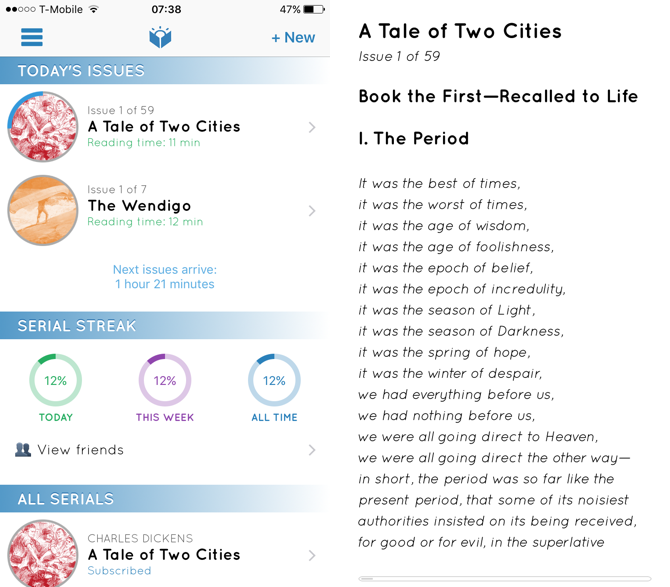The width and height of the screenshot is (670, 587).
Task: Select the All Time streak ring
Action: (274, 381)
